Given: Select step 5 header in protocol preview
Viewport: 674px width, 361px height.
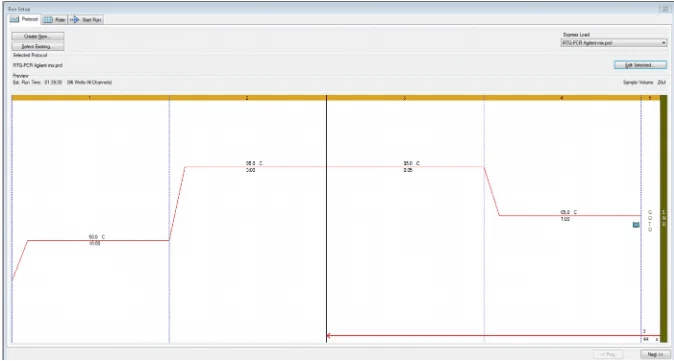Looking at the screenshot, I should (650, 98).
